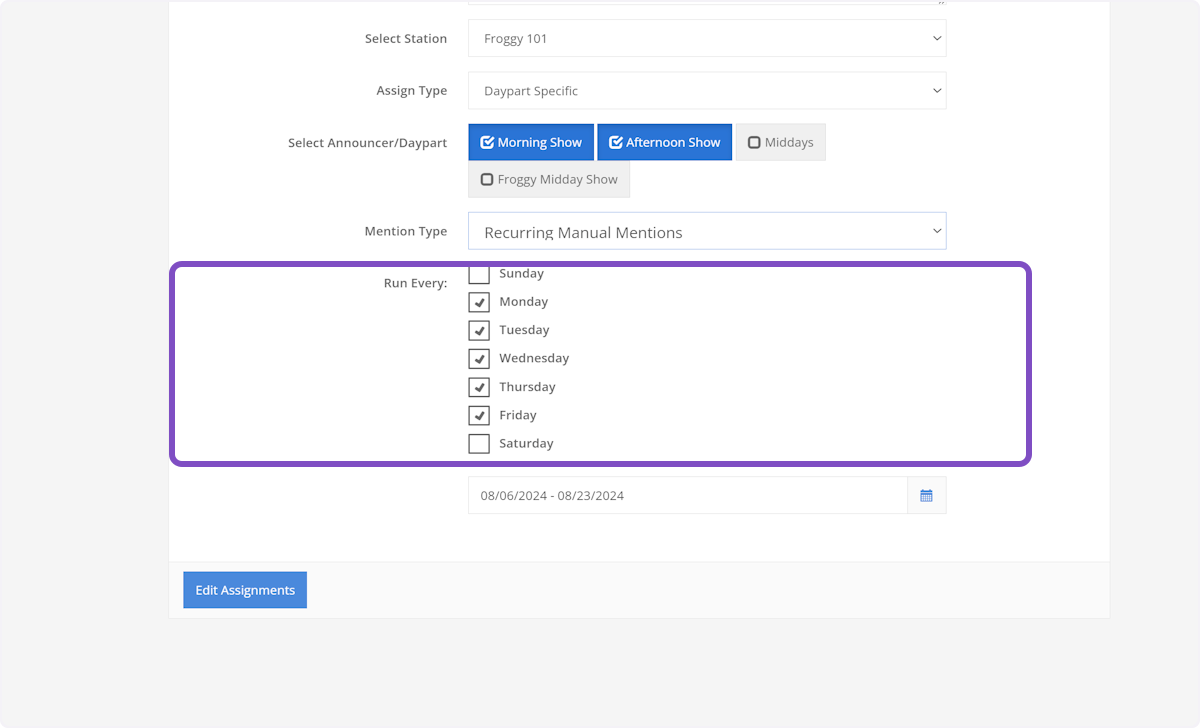The width and height of the screenshot is (1200, 728).
Task: Tick the Saturday checkbox
Action: pyautogui.click(x=479, y=443)
